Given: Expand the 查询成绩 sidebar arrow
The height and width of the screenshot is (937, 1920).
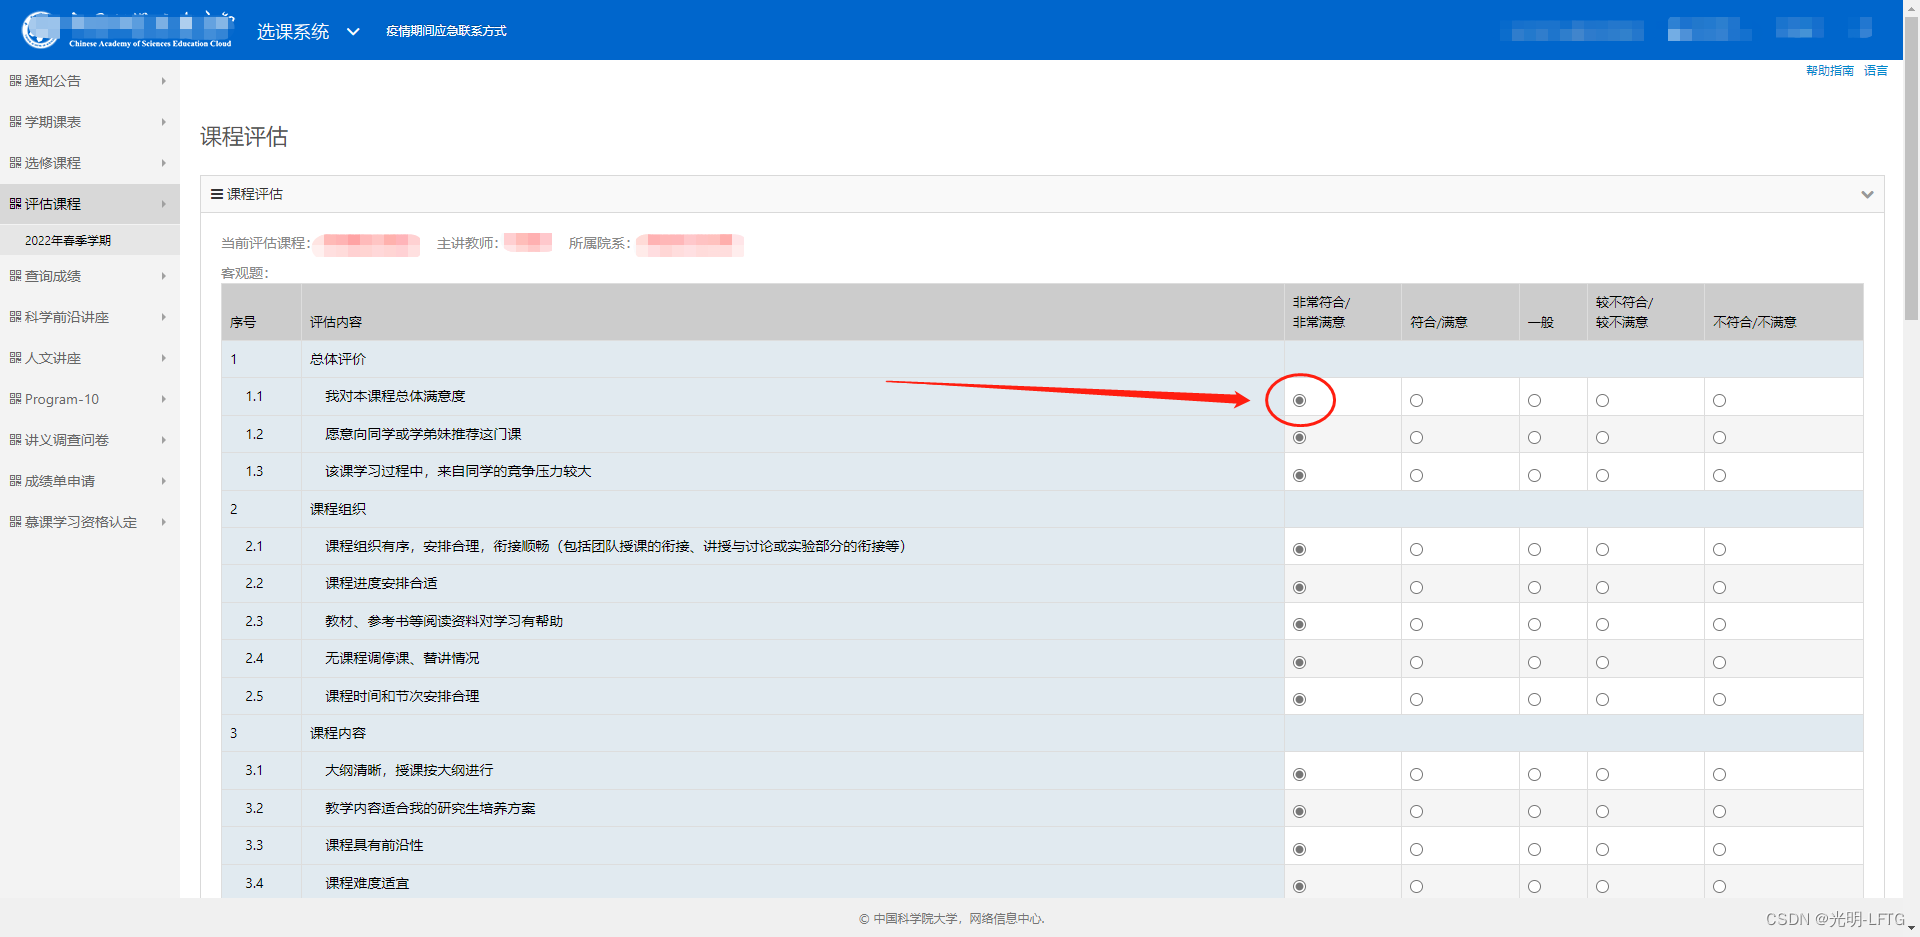Looking at the screenshot, I should click(163, 276).
